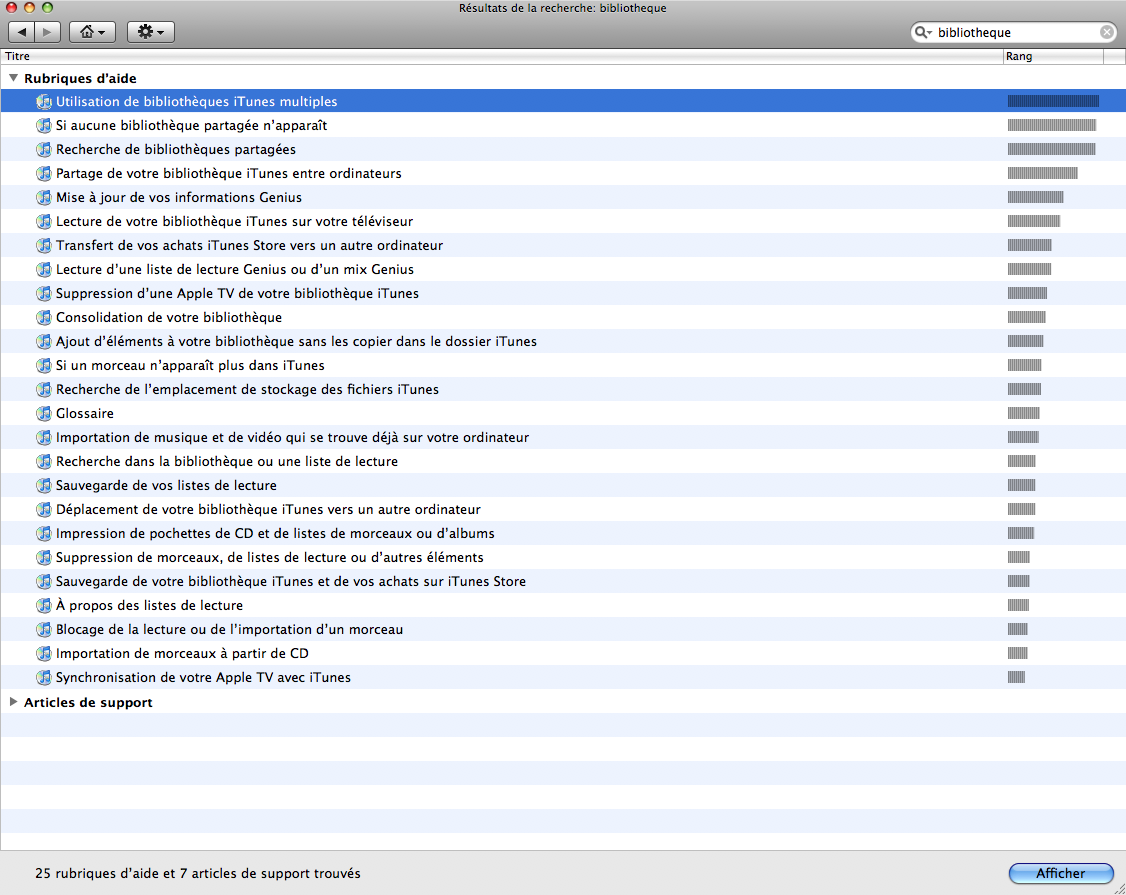1126x895 pixels.
Task: Click icon beside Sauvegarde de vos listes de lecture
Action: [x=44, y=485]
